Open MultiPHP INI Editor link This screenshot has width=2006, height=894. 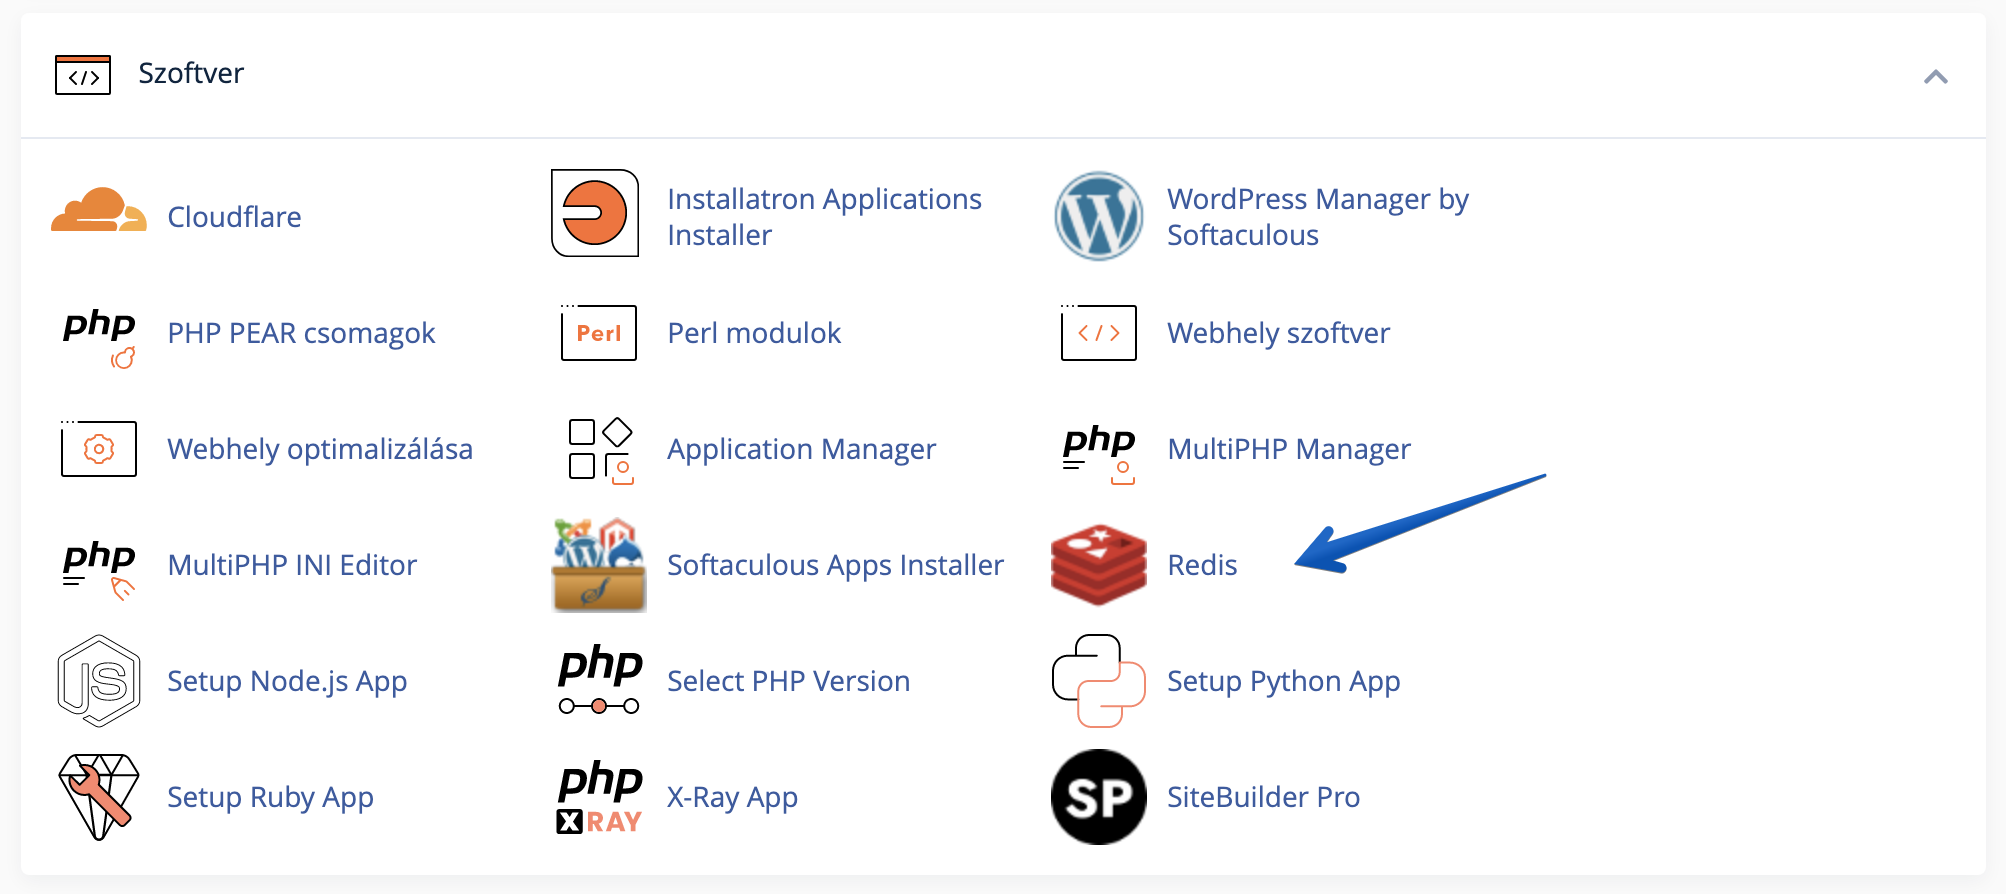tap(292, 565)
